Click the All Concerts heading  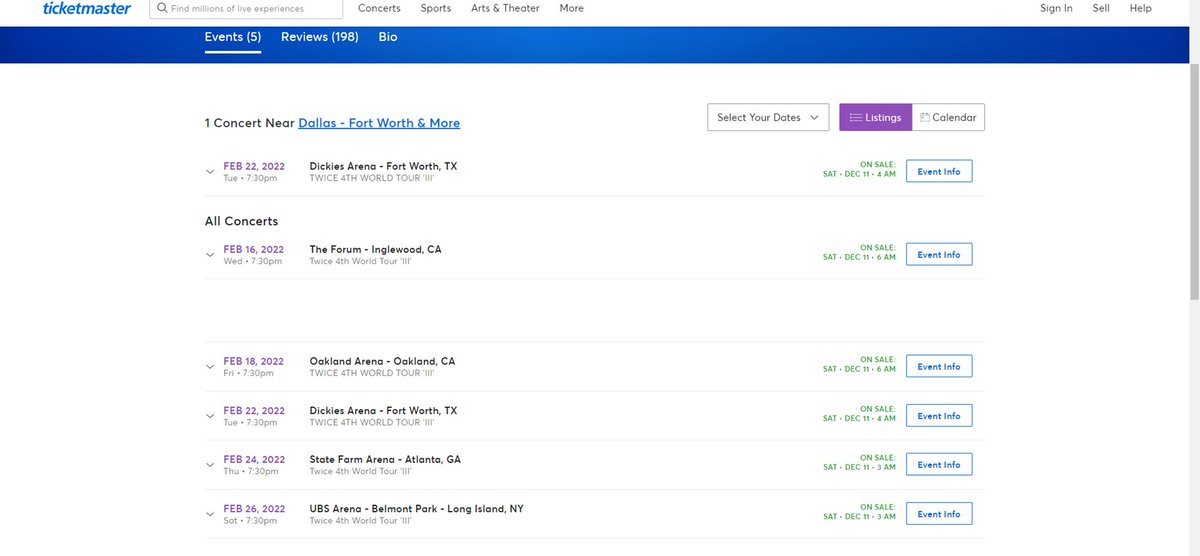click(241, 221)
